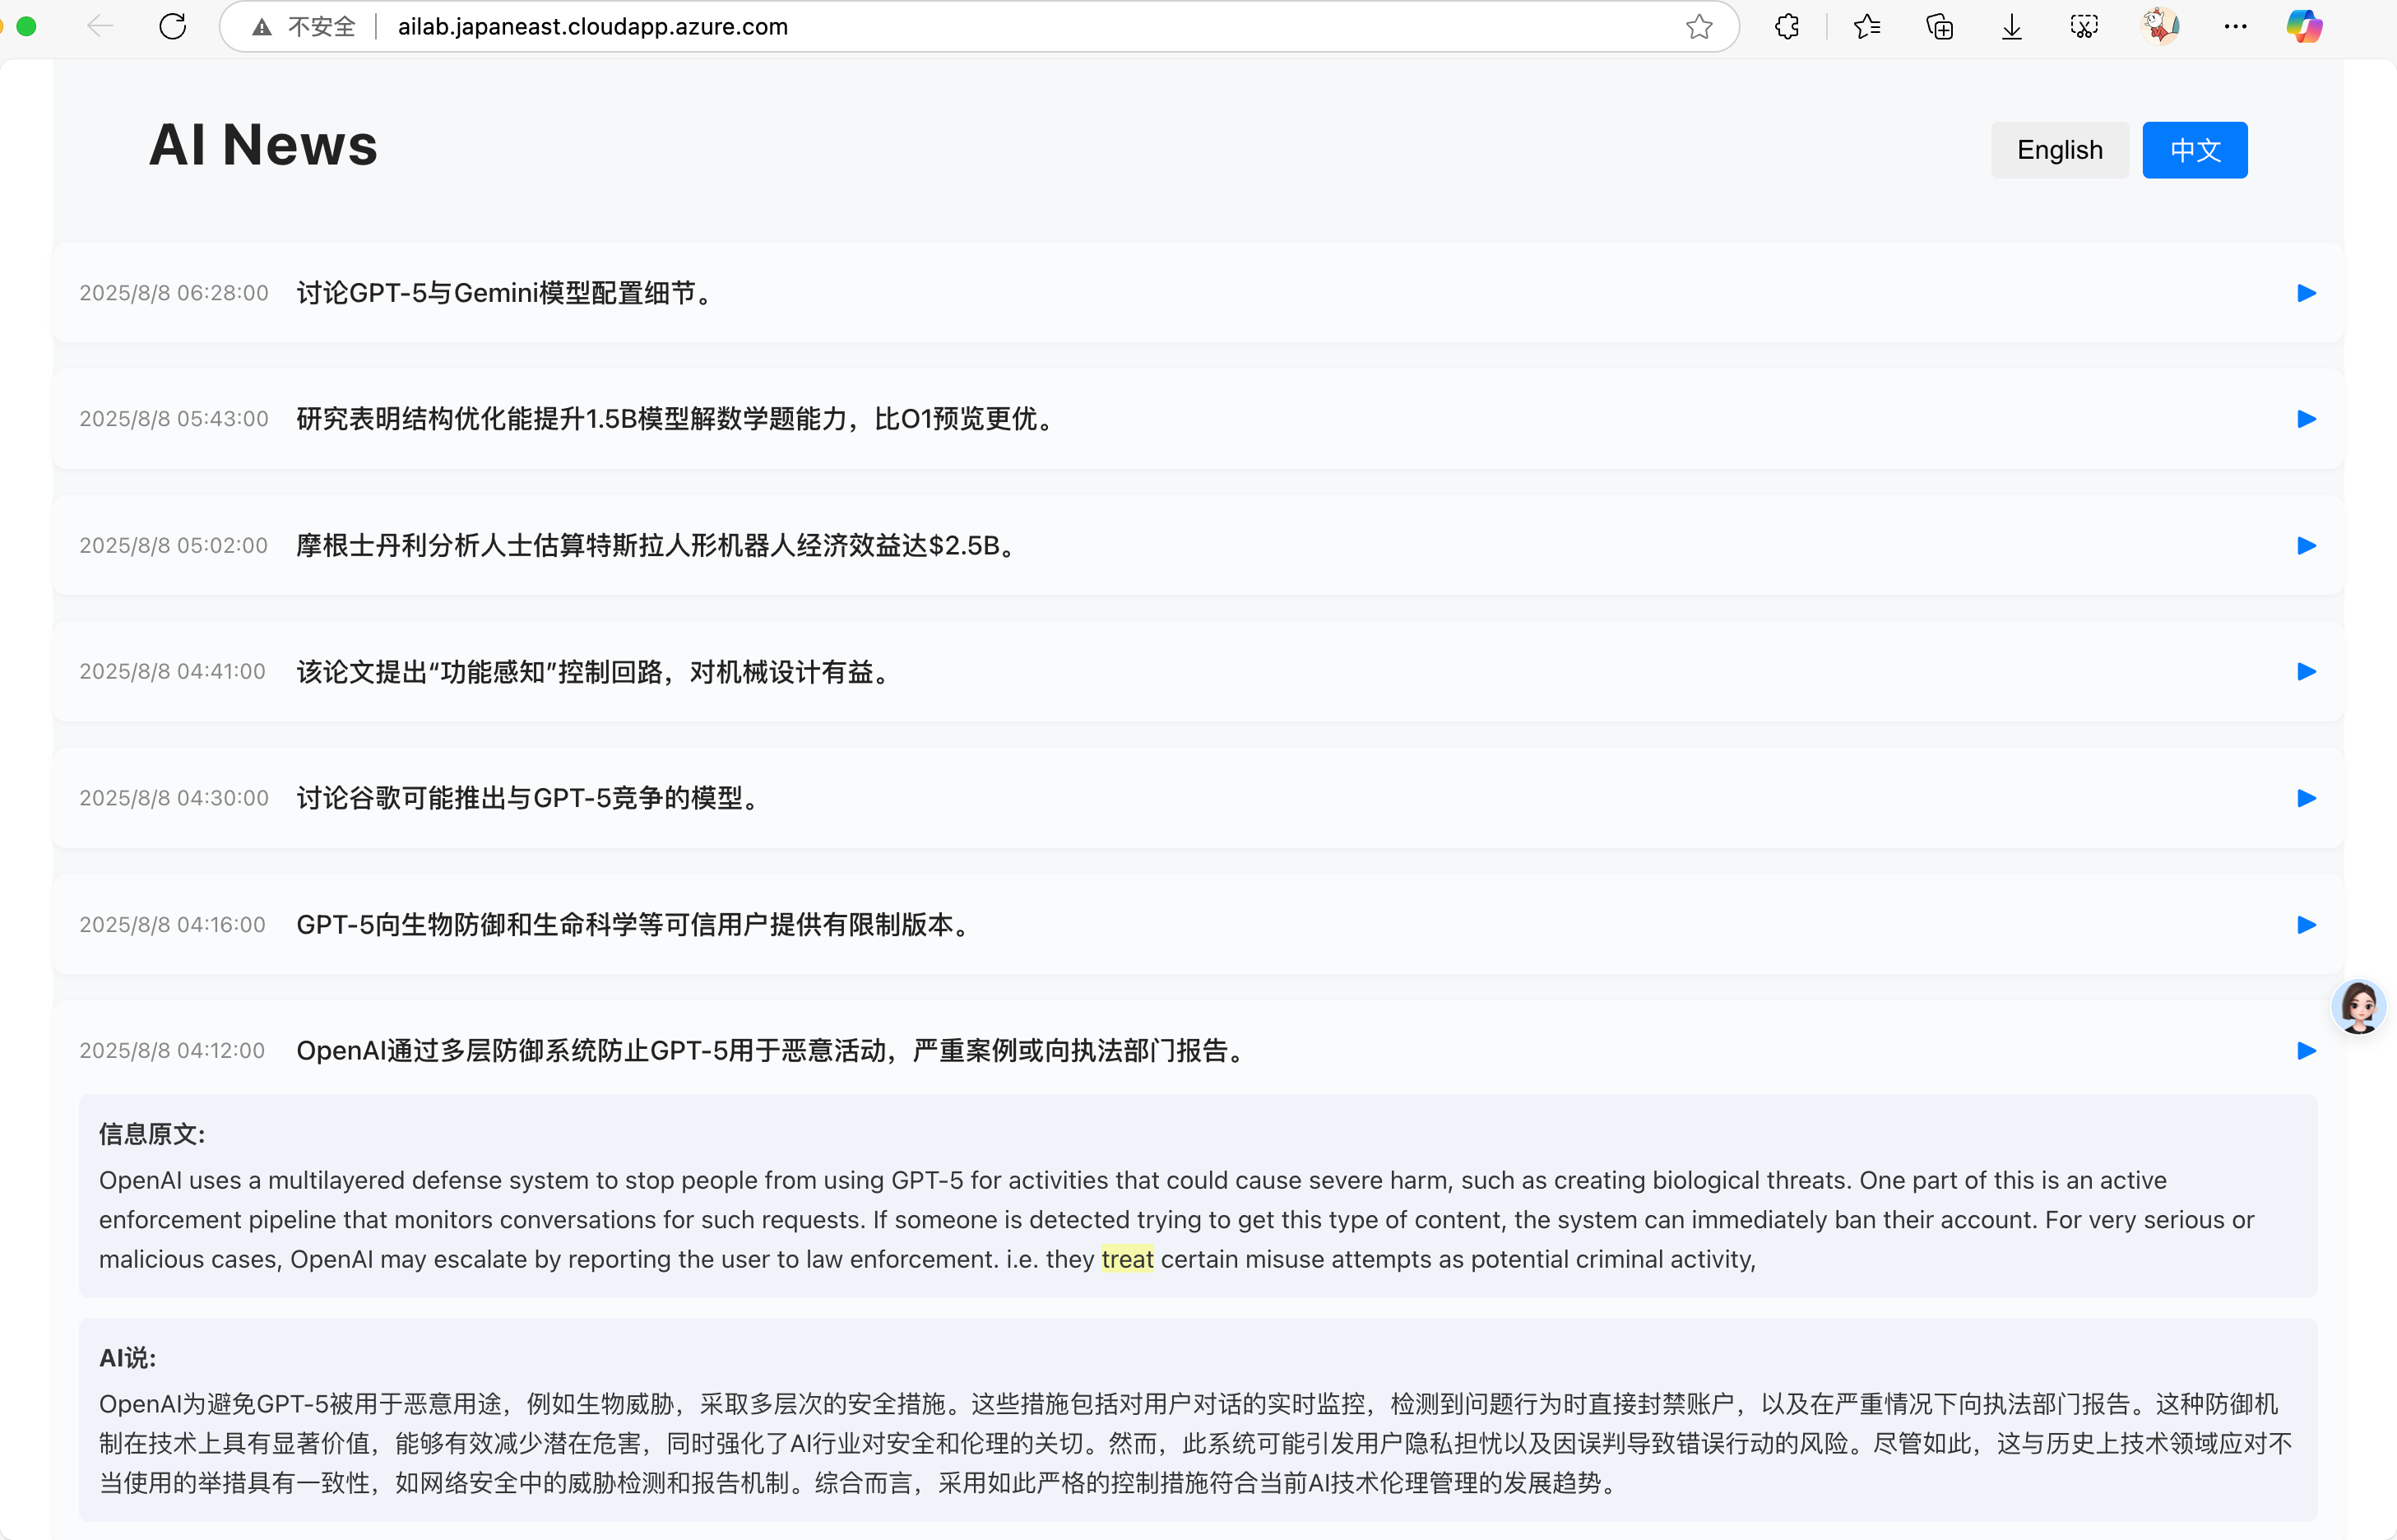Viewport: 2397px width, 1540px height.
Task: Expand the 功能感知控制回路 news arrow
Action: click(2306, 672)
